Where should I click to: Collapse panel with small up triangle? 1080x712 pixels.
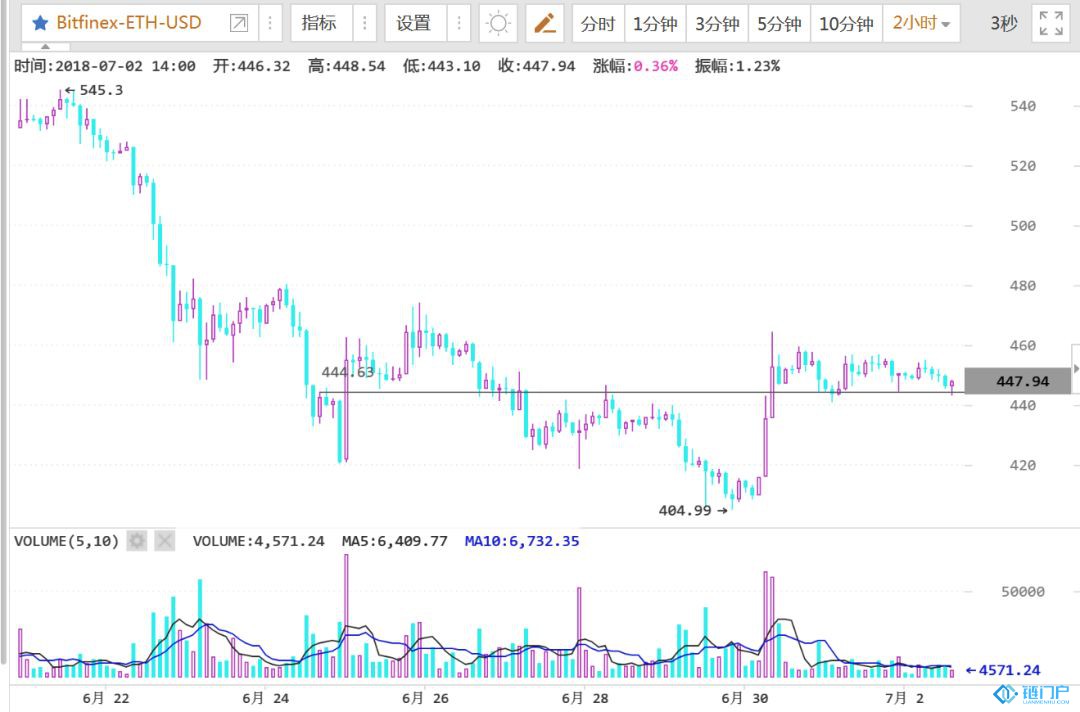pos(45,47)
